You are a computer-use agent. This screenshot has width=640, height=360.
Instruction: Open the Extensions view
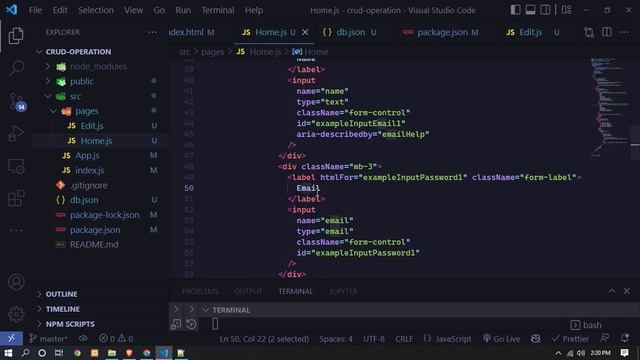16,198
